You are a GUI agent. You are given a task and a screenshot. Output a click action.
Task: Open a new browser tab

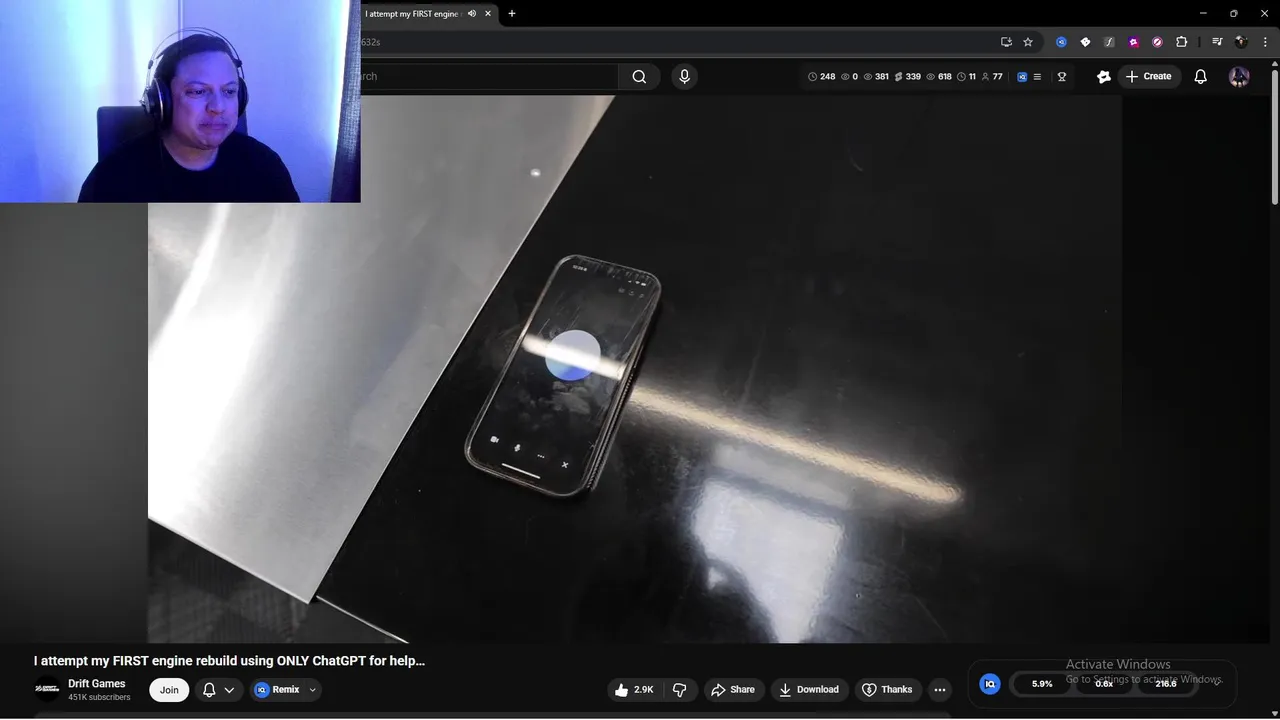tap(512, 14)
